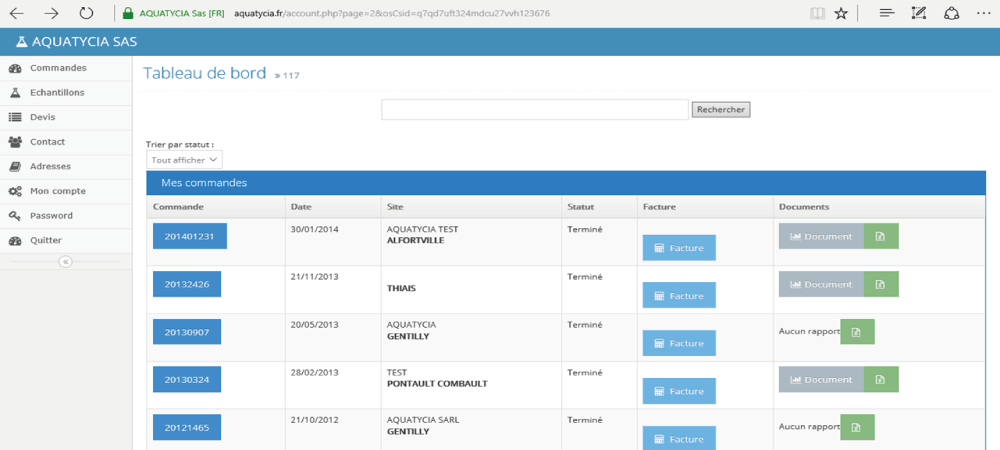Click the web note pen icon
Screen dimensions: 1000x450
pos(918,13)
